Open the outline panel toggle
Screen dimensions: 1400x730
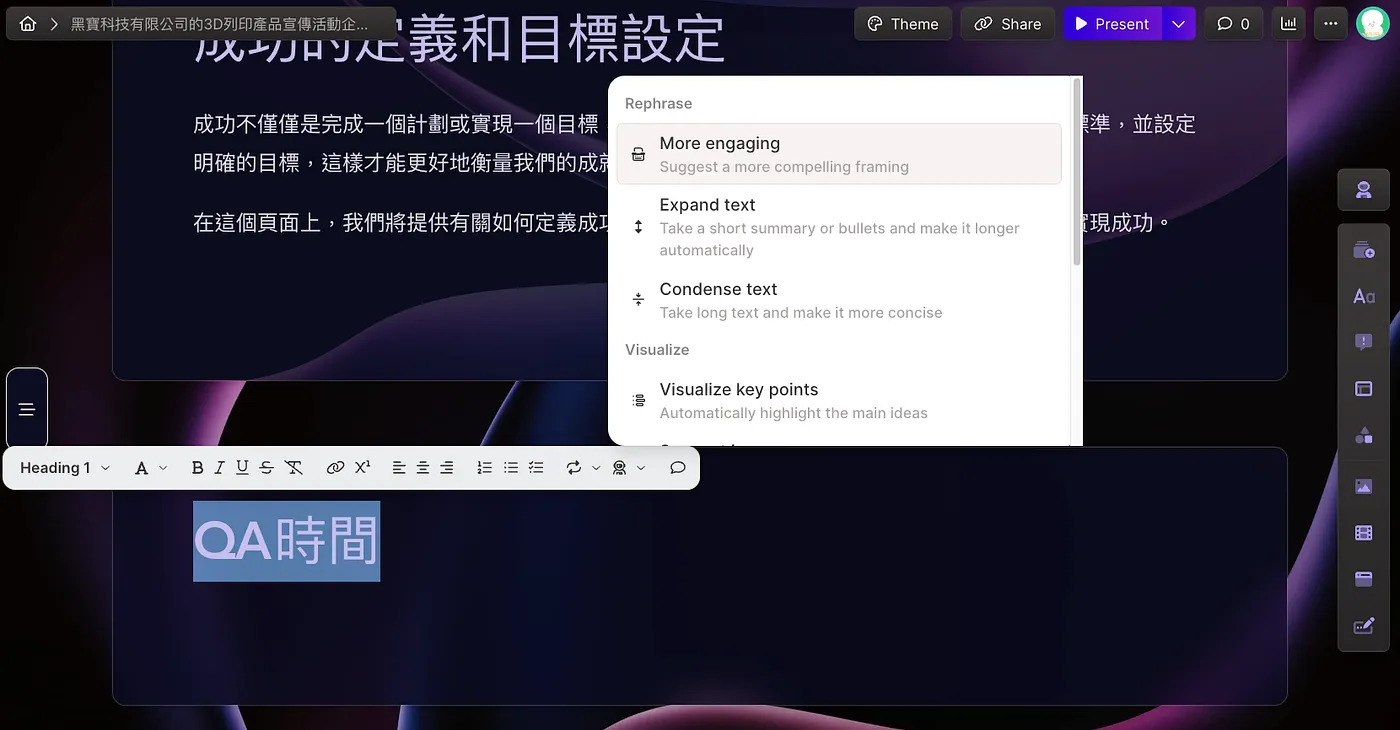click(27, 409)
